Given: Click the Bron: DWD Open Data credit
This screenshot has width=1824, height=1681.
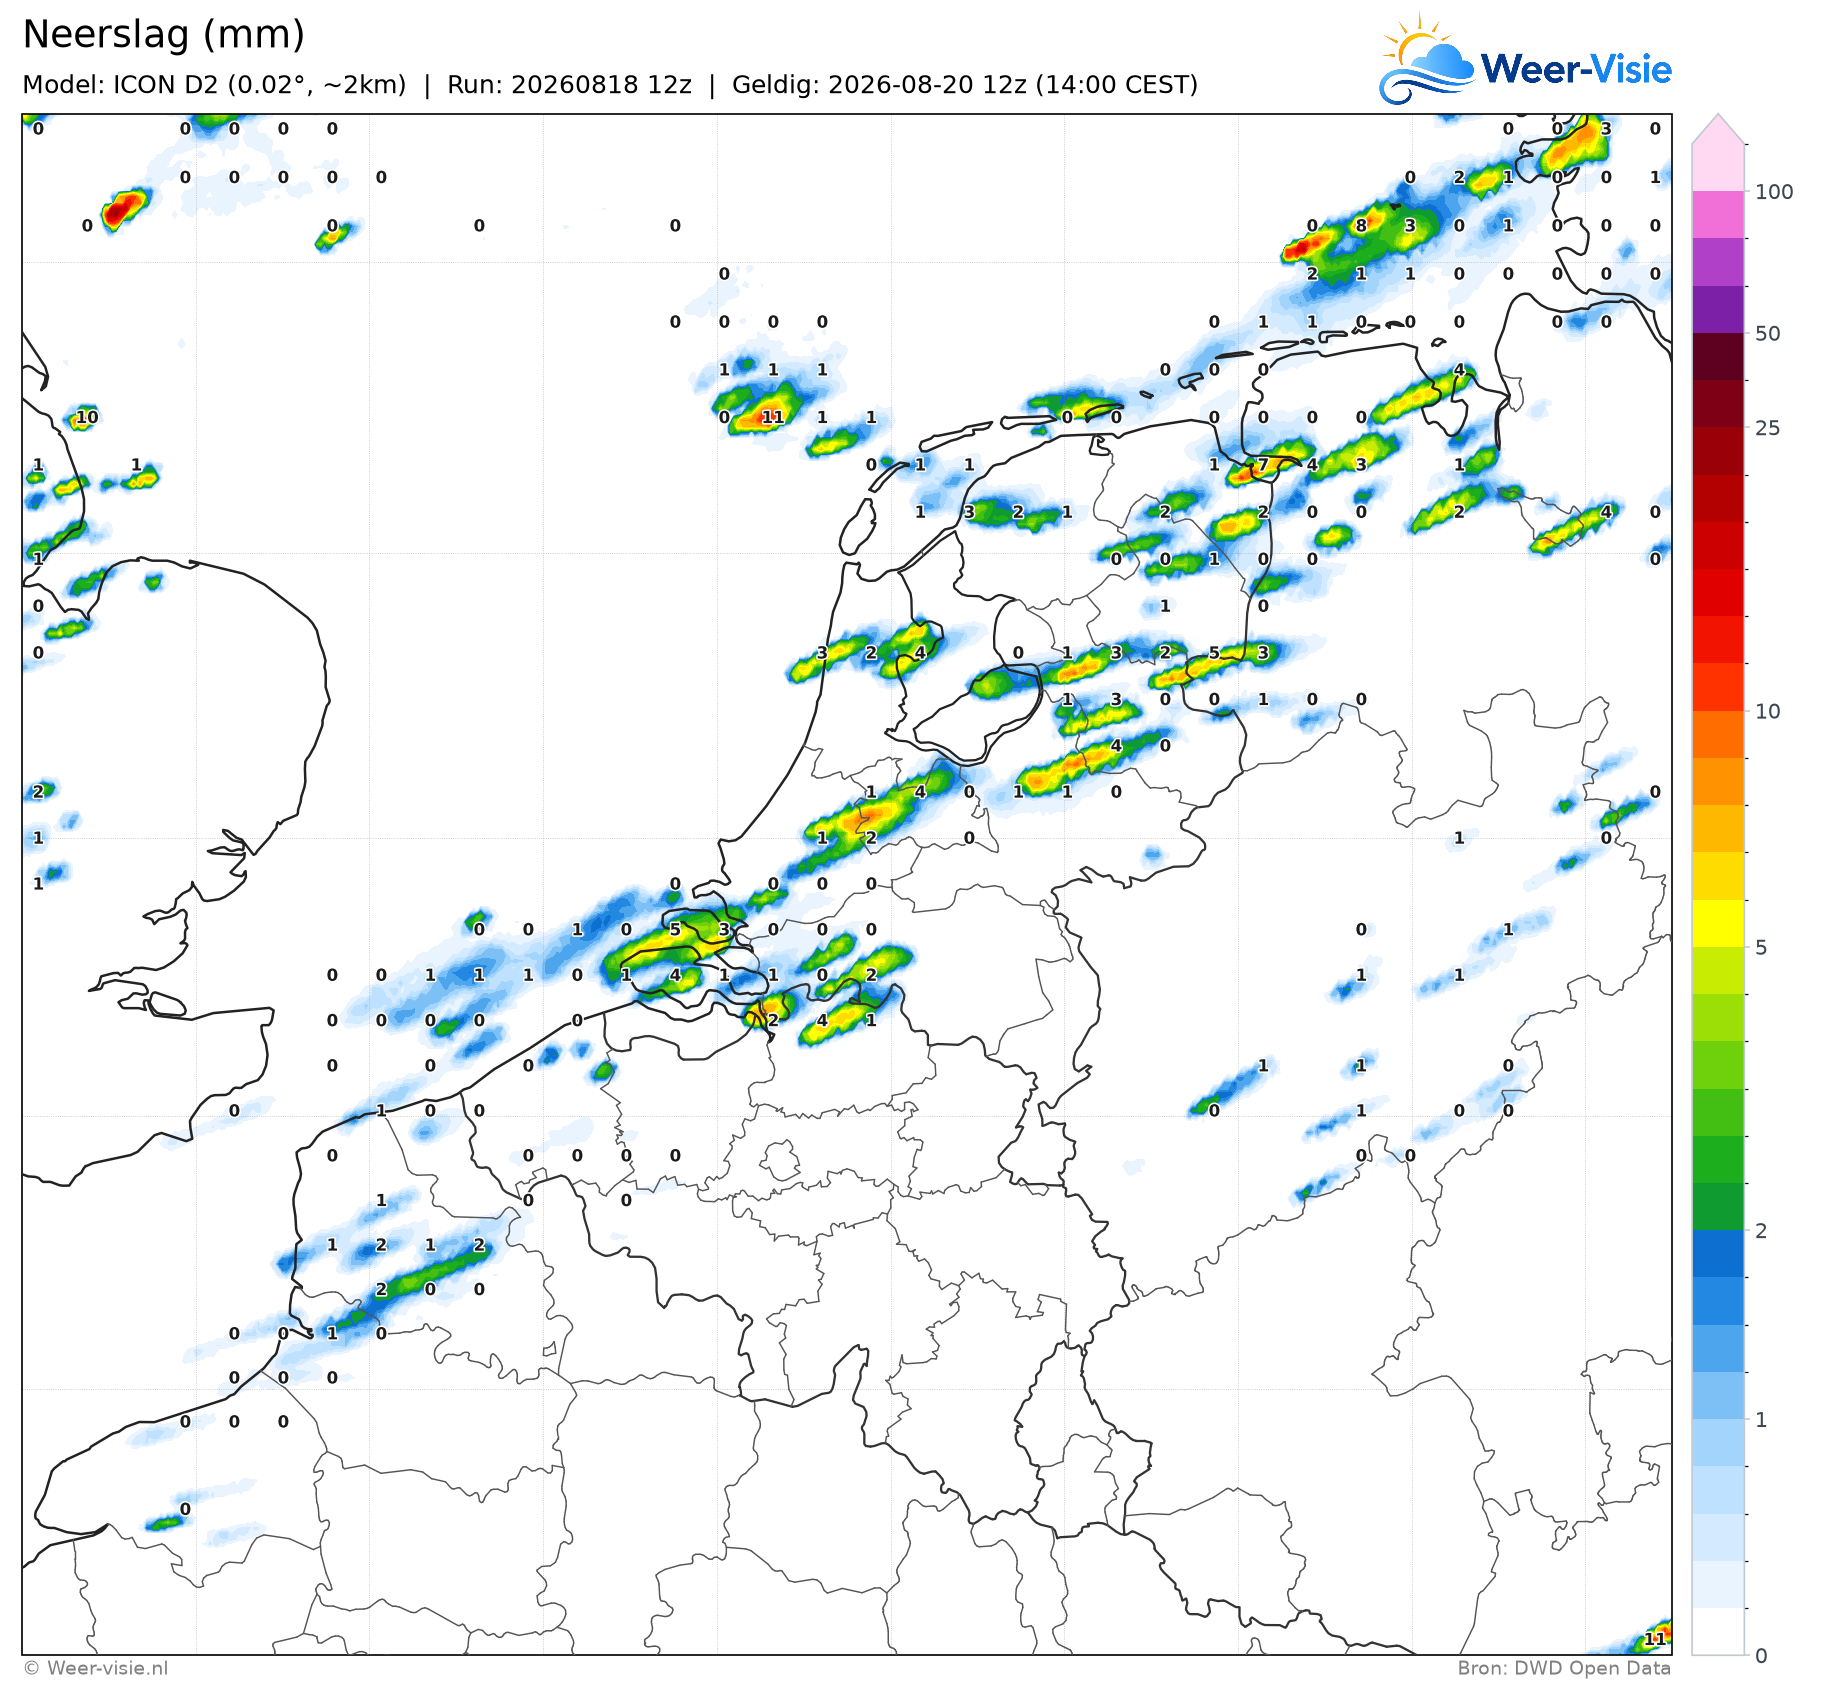Looking at the screenshot, I should pyautogui.click(x=1564, y=1667).
